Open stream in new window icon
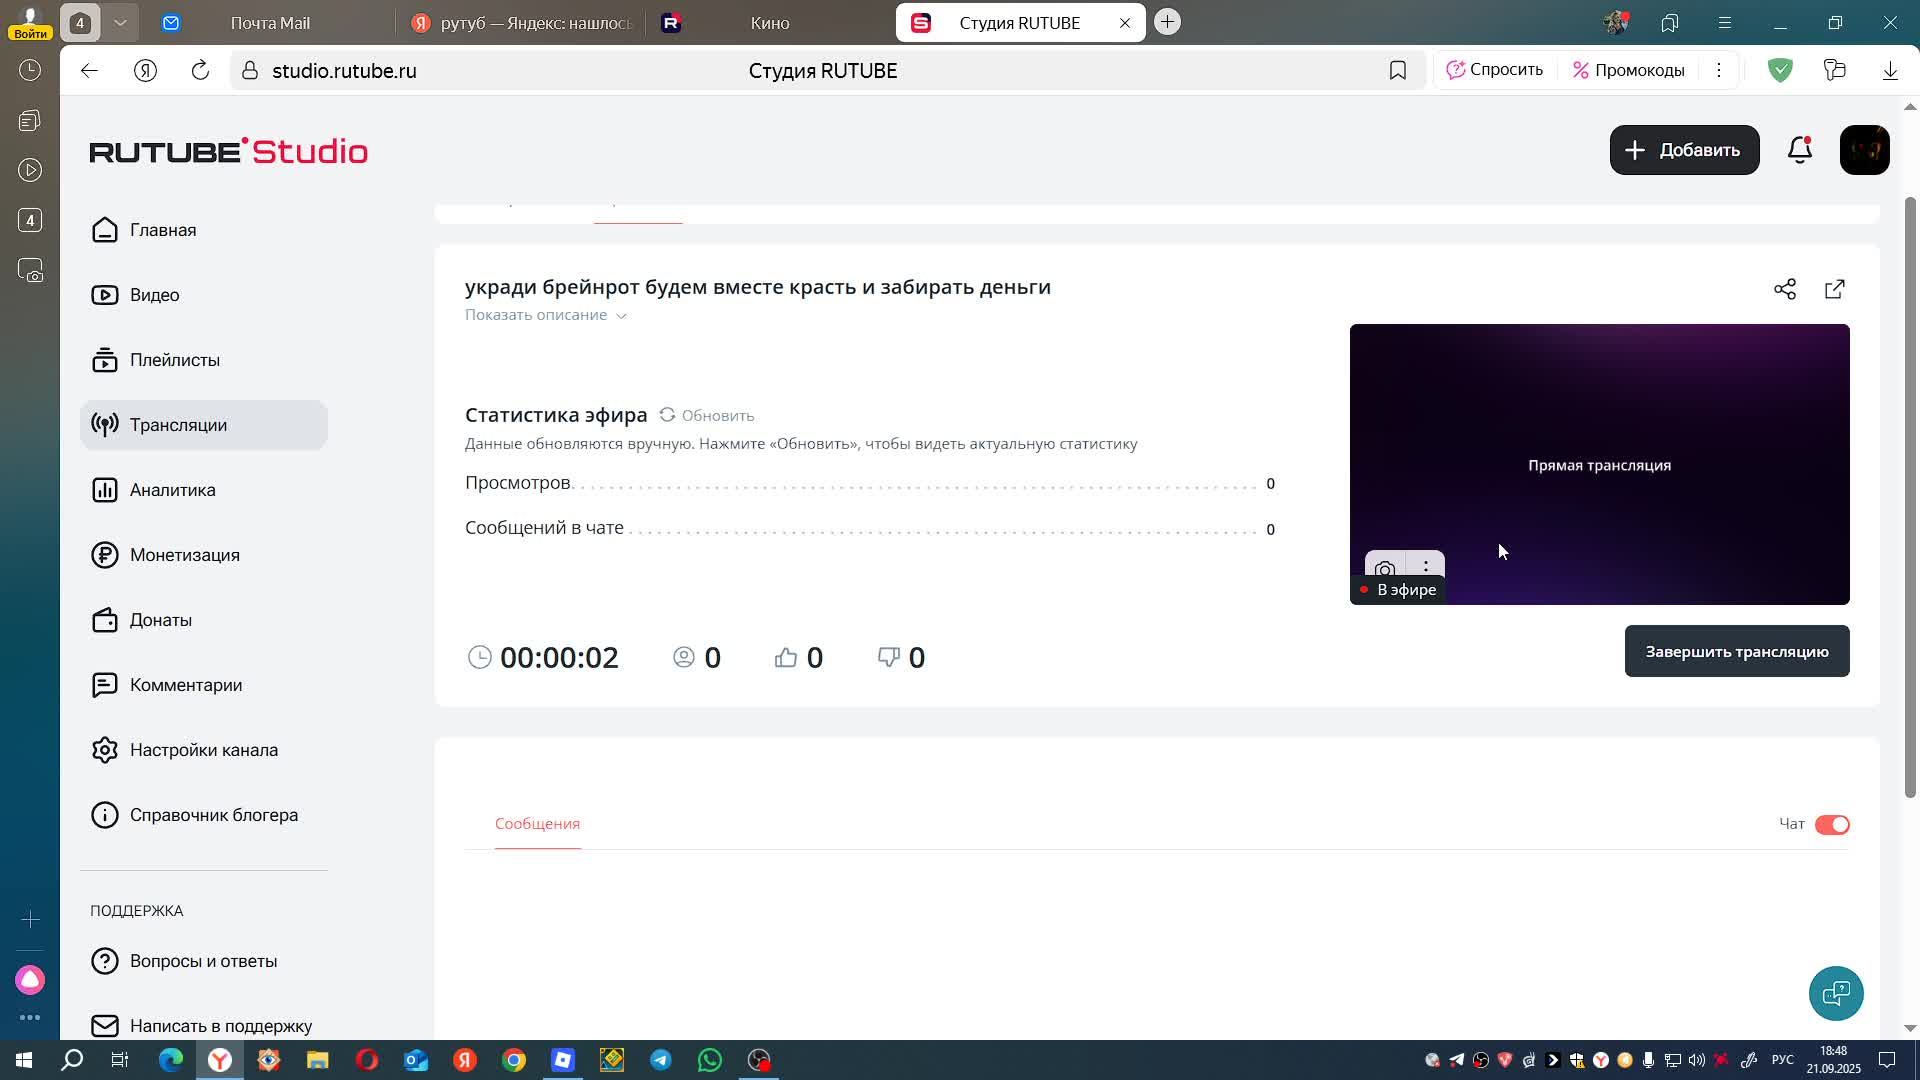Screen dimensions: 1920x1080 [1834, 289]
